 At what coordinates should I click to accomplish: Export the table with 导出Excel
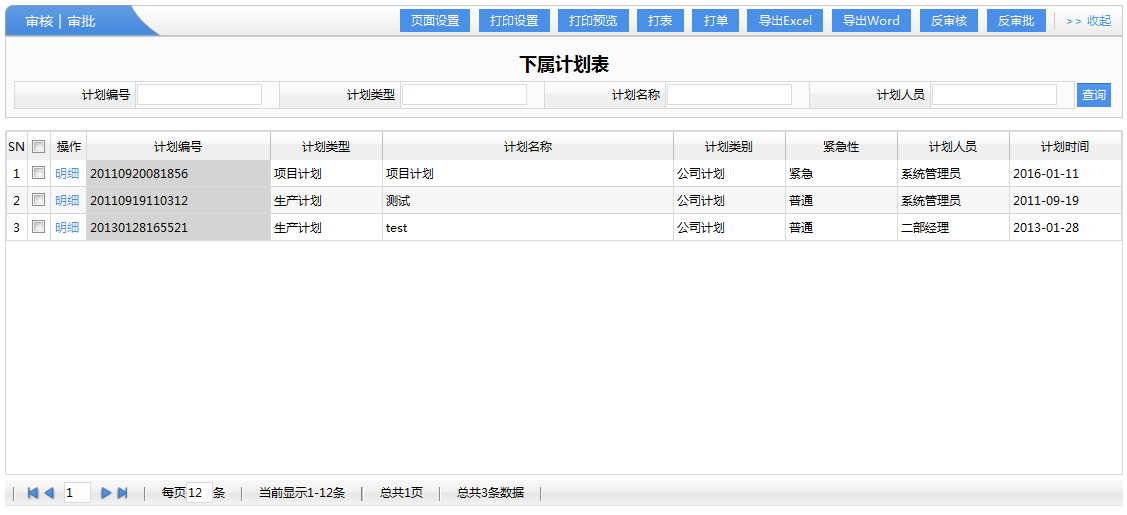(785, 21)
